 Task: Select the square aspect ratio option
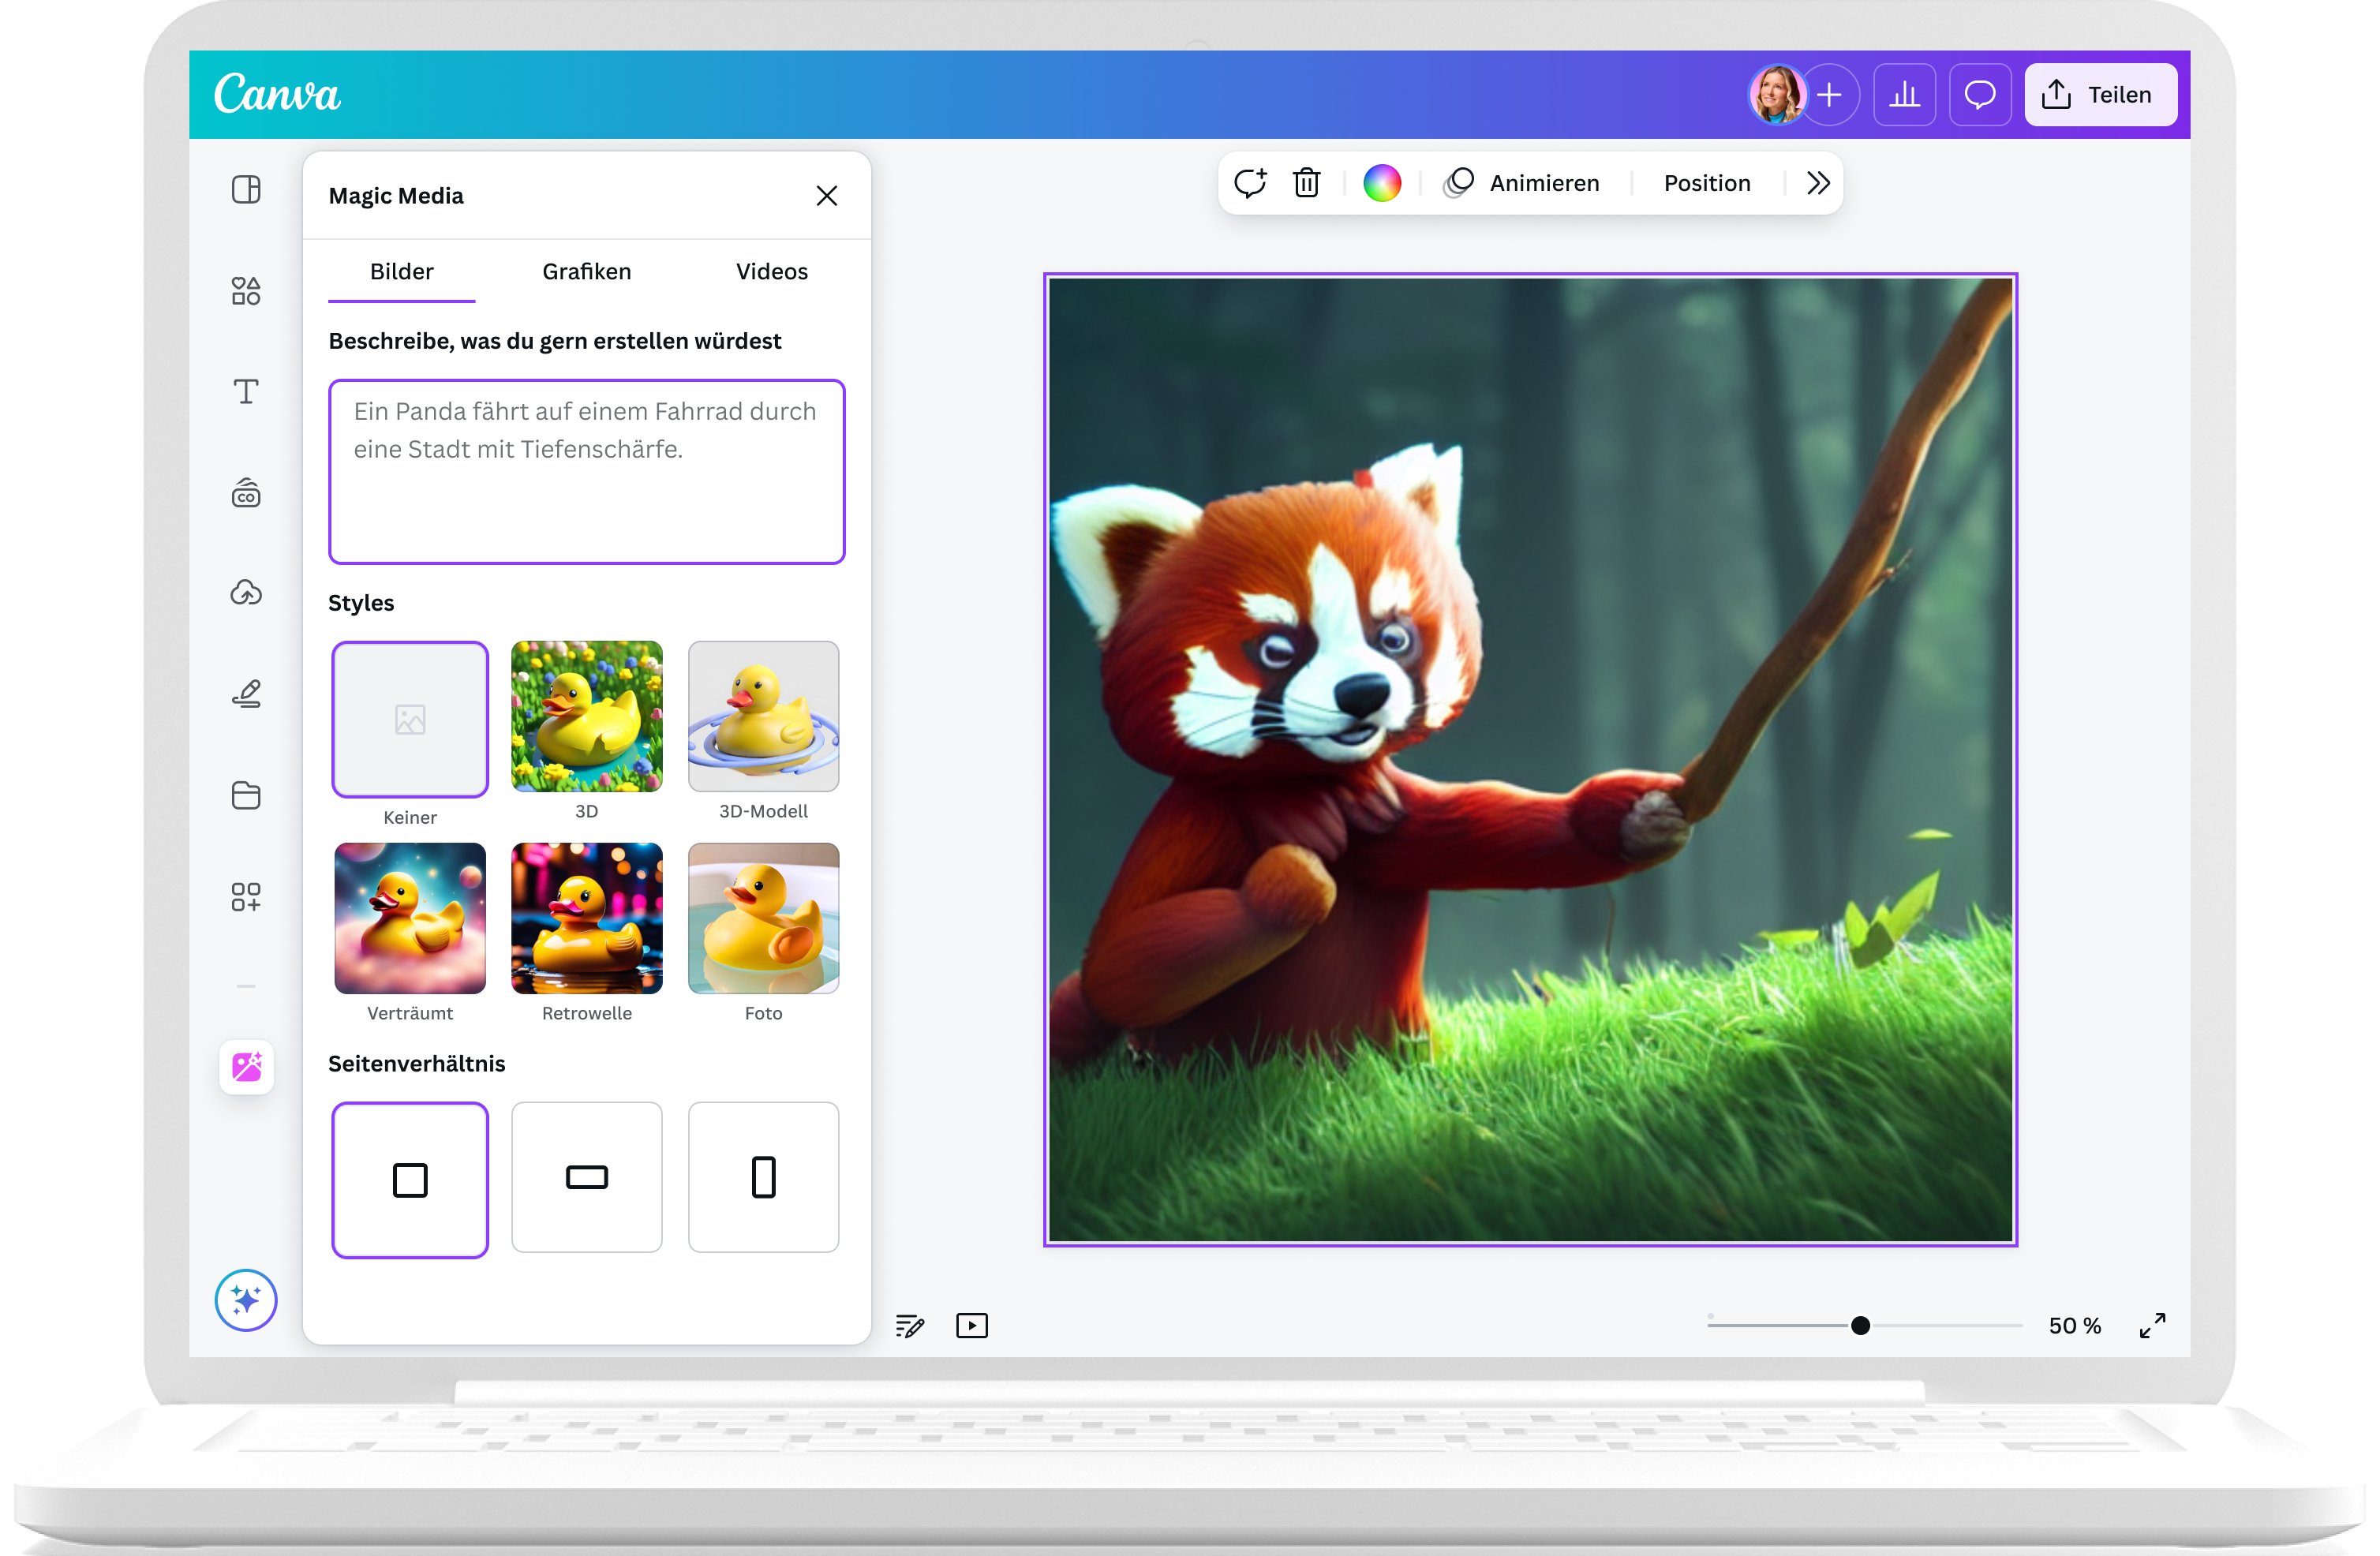[x=410, y=1179]
